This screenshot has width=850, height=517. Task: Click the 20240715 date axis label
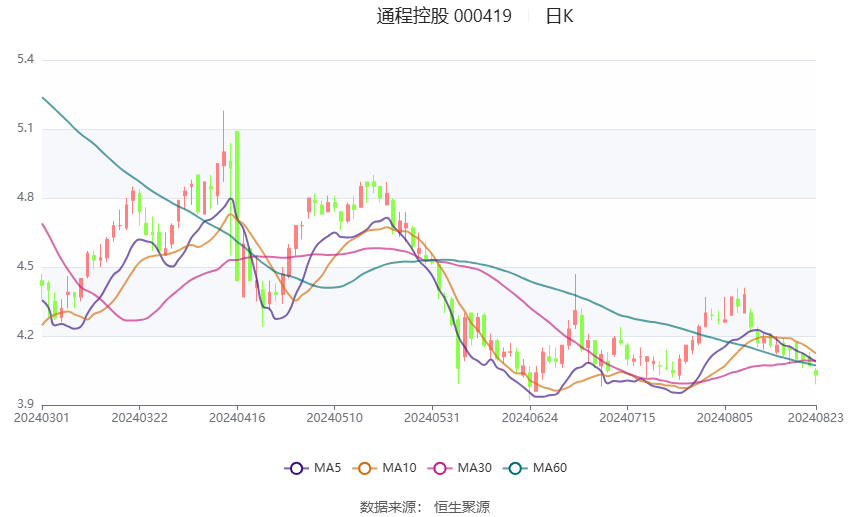point(627,418)
